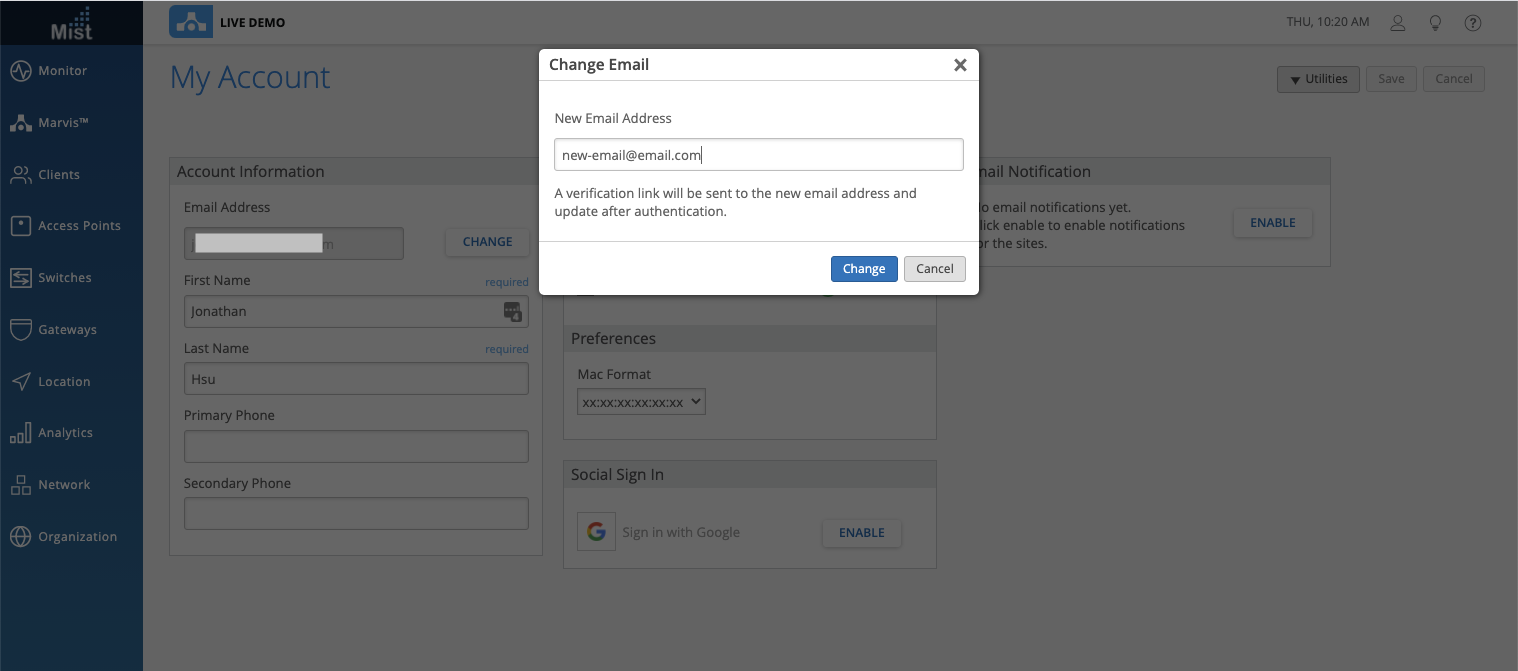Expand the Mac Format dropdown
The image size is (1518, 671).
point(641,402)
